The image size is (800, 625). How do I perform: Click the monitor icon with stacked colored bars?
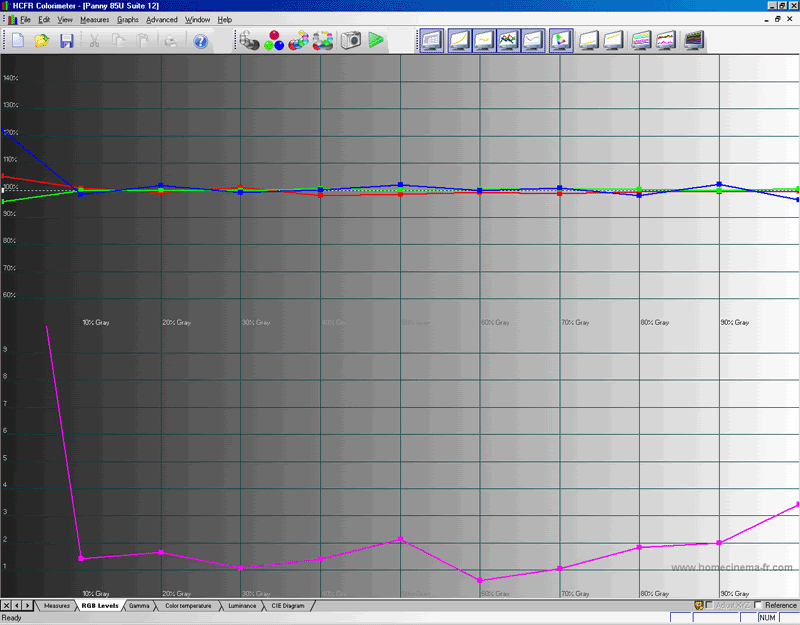pos(641,40)
